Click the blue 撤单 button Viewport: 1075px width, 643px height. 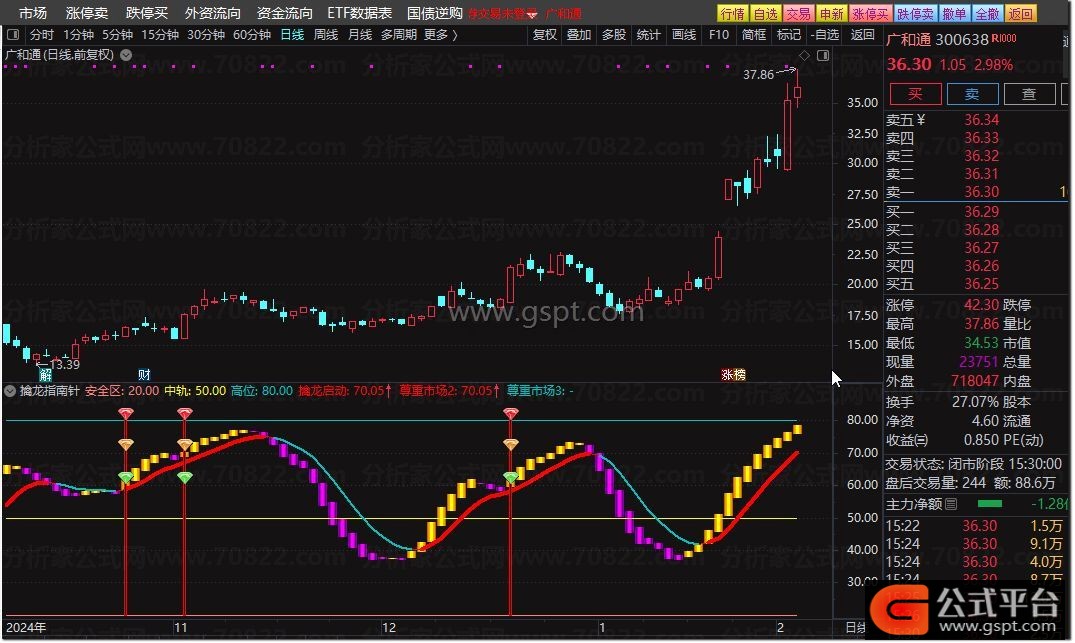(954, 14)
